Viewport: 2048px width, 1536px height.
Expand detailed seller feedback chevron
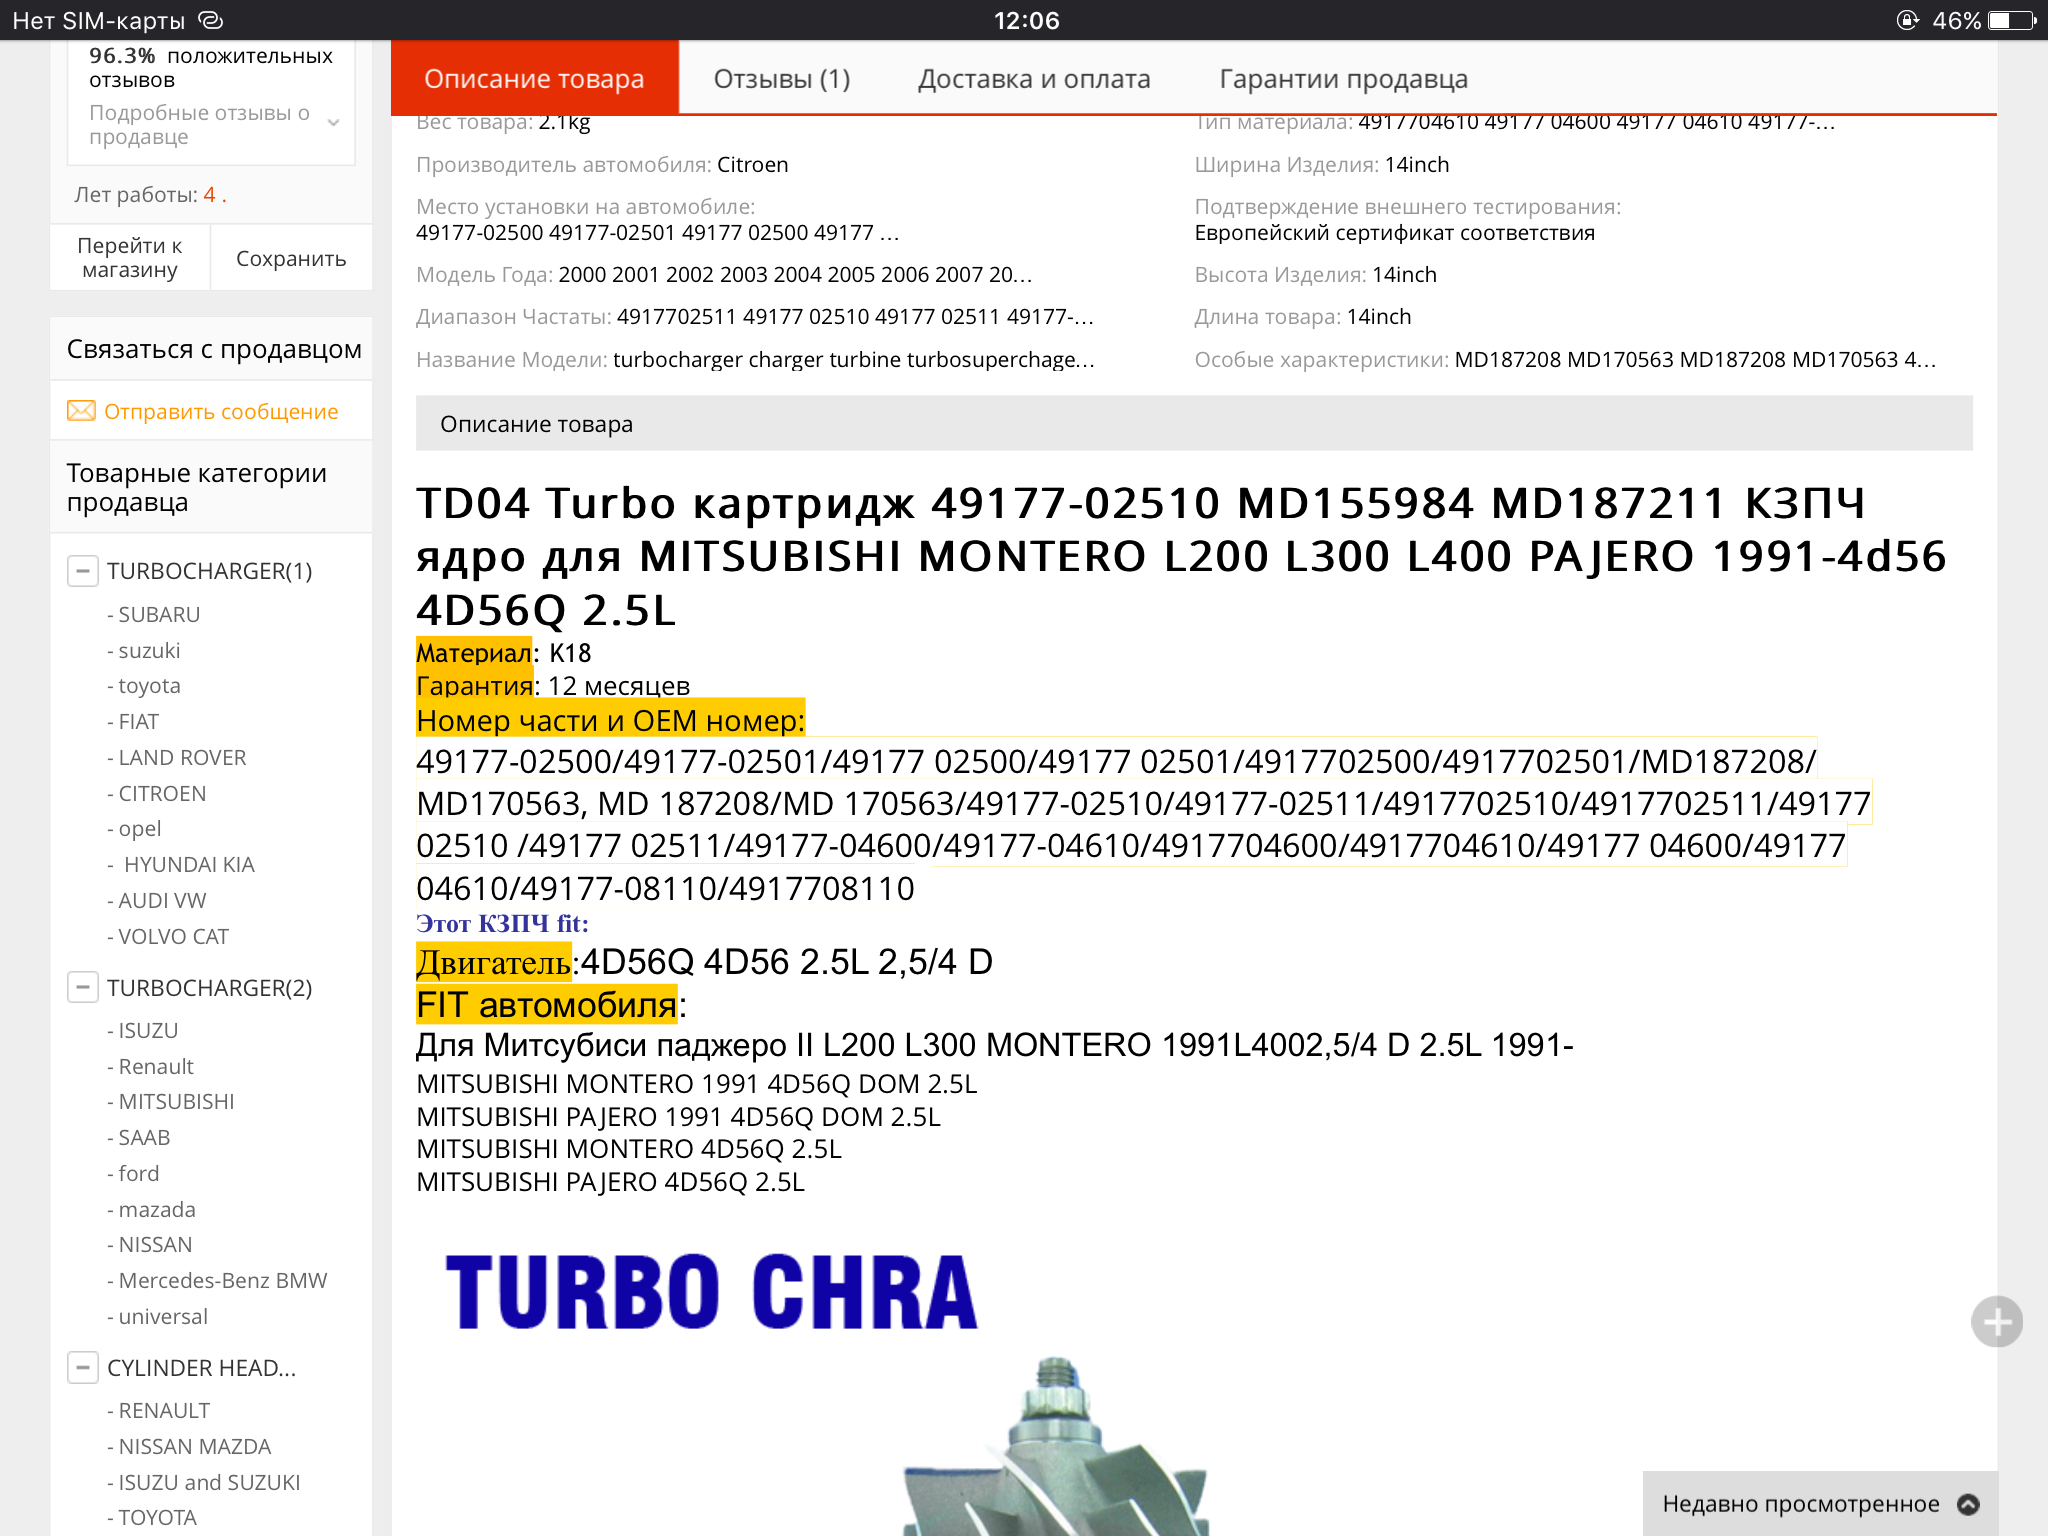[334, 124]
